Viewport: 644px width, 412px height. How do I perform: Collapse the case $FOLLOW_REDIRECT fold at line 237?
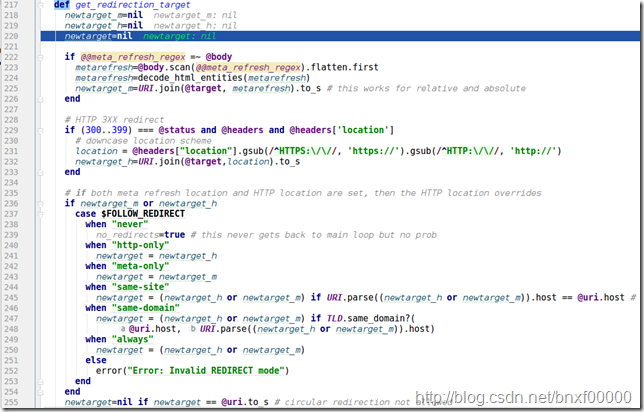tap(41, 214)
